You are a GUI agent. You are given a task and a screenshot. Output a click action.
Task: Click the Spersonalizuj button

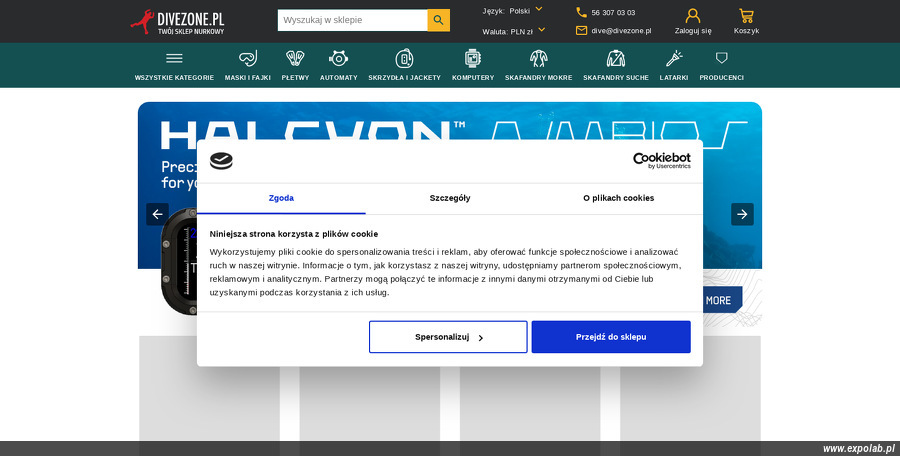[x=448, y=337]
